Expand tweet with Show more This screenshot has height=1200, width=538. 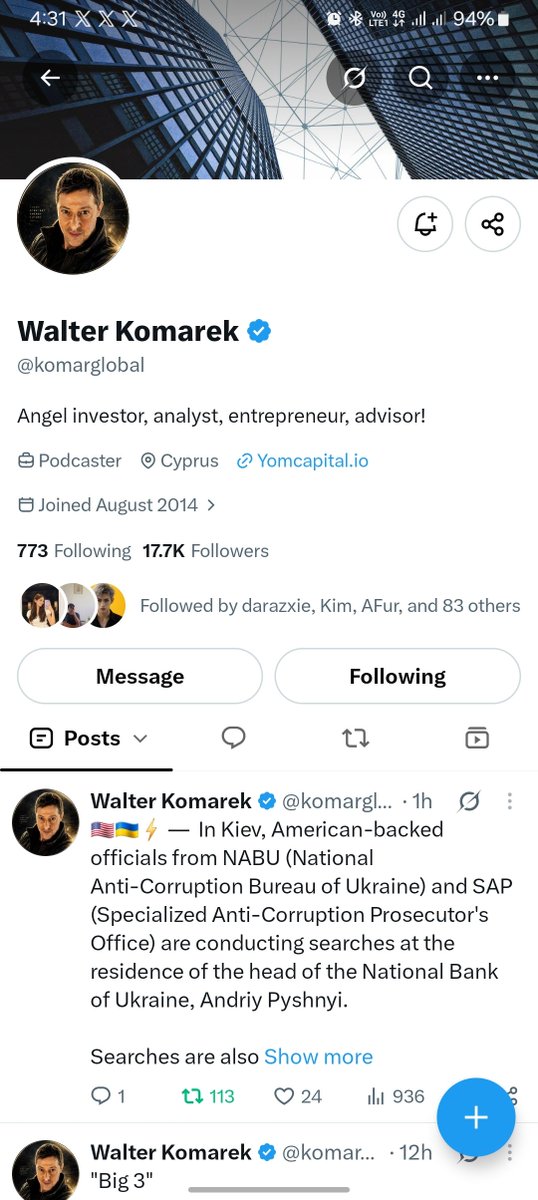coord(318,1056)
